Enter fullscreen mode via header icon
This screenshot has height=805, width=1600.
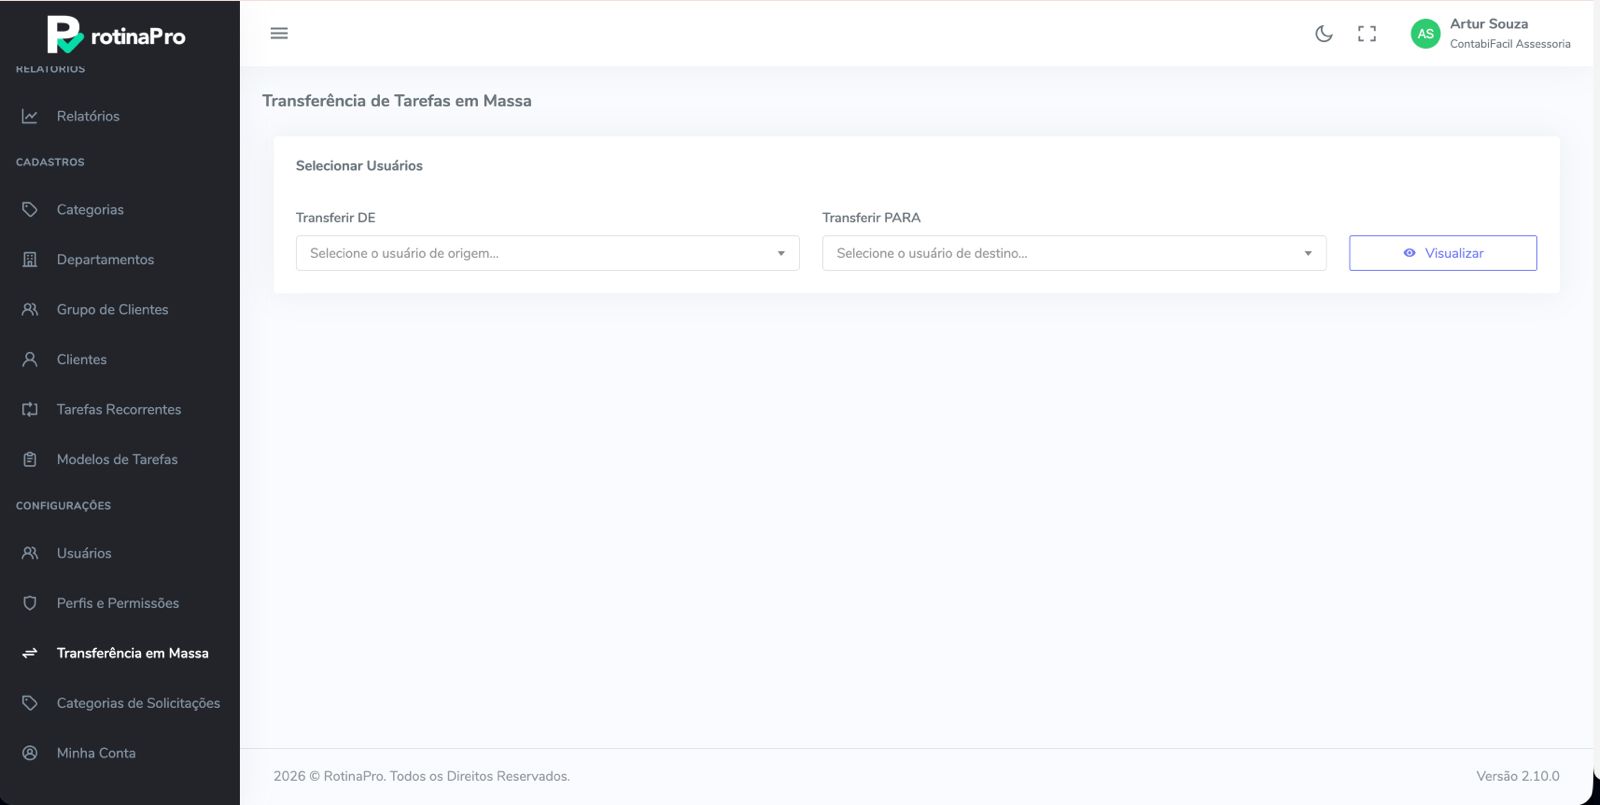(1367, 34)
